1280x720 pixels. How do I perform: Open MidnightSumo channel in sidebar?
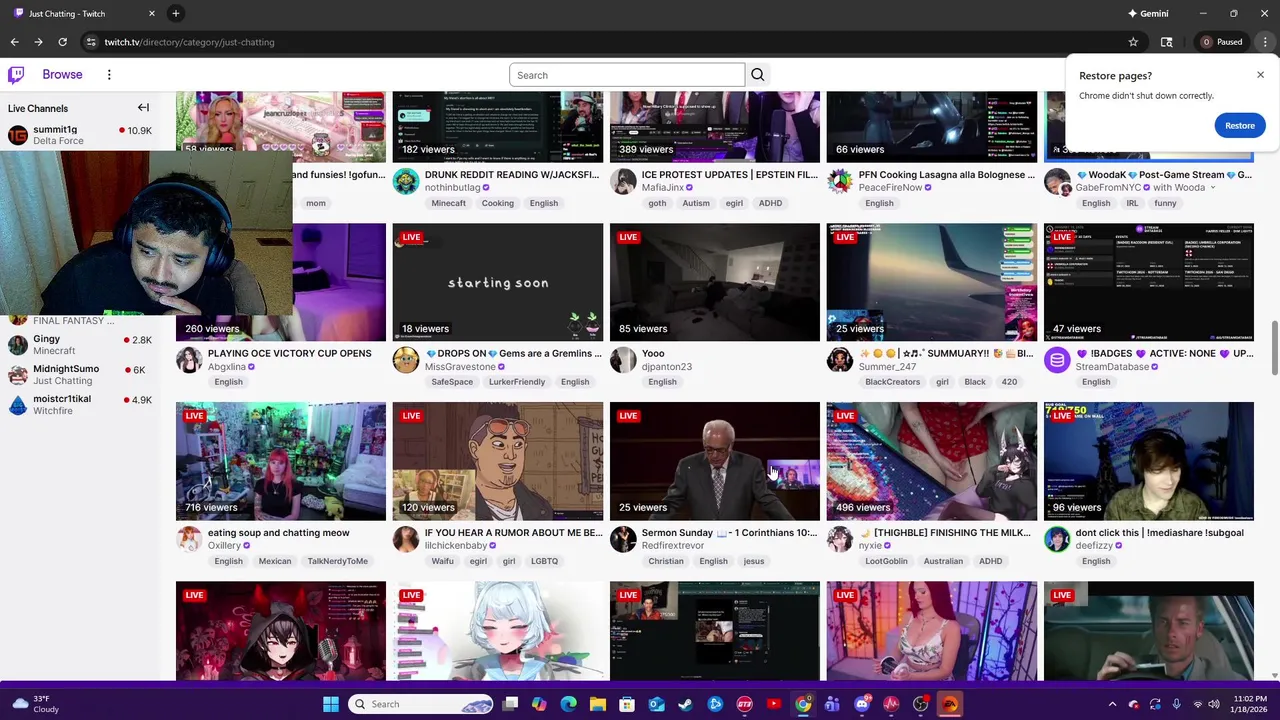click(80, 375)
